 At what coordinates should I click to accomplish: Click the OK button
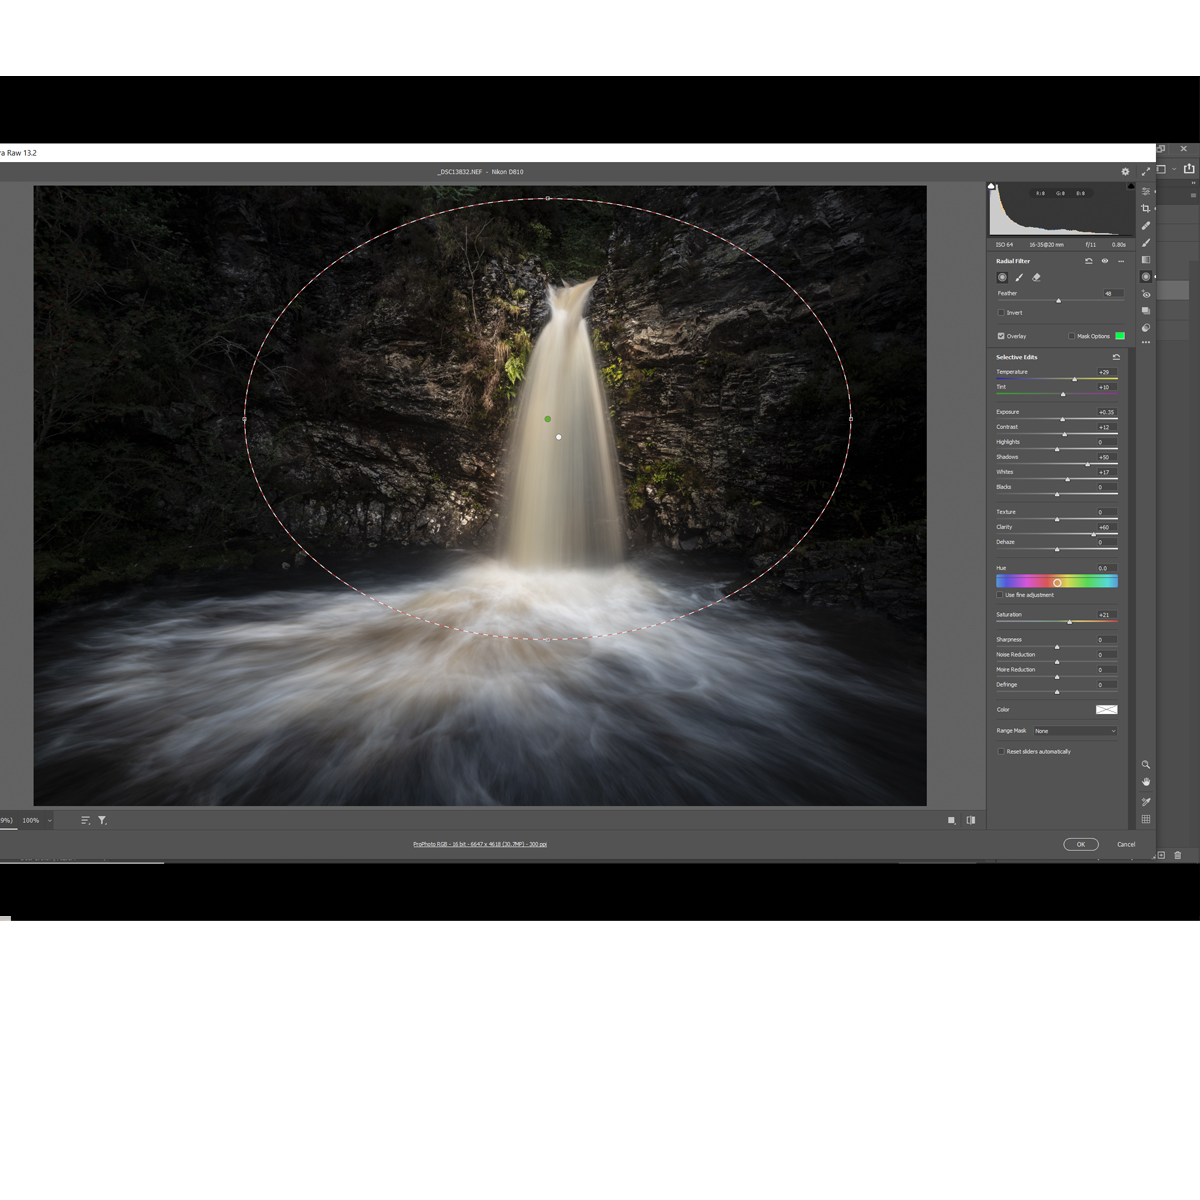(1080, 844)
